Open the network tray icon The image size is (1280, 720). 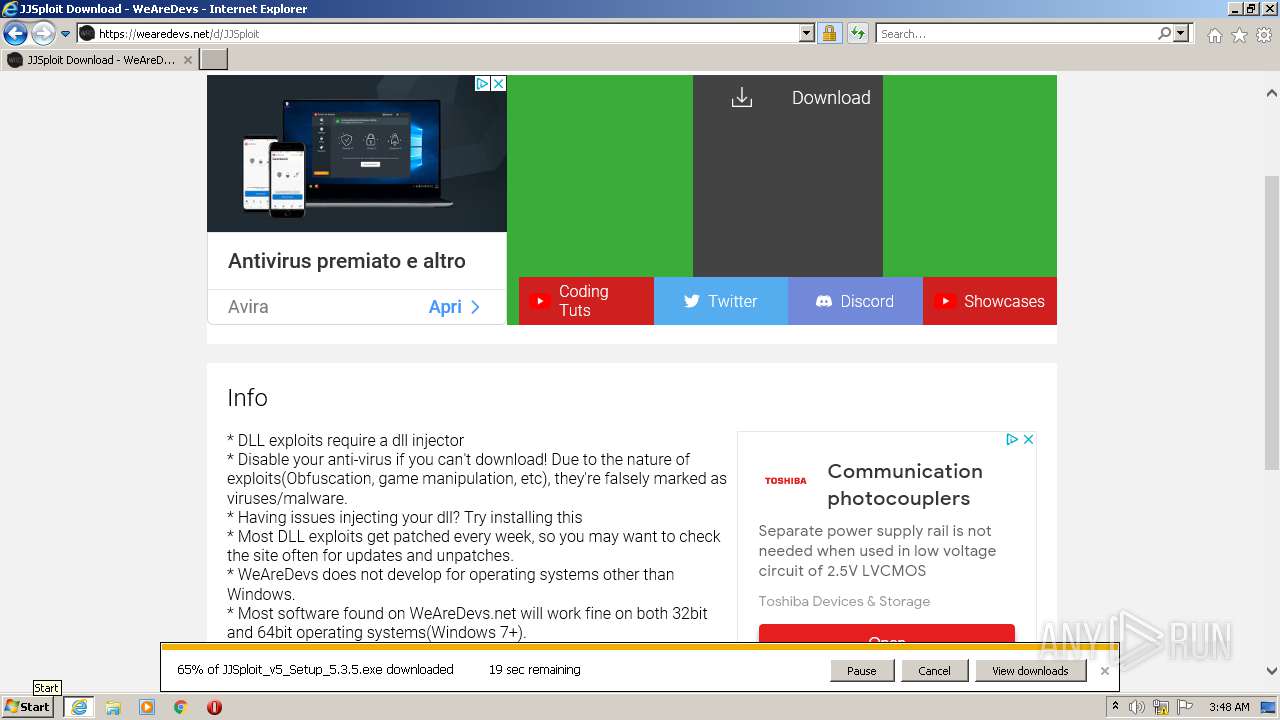point(1160,707)
